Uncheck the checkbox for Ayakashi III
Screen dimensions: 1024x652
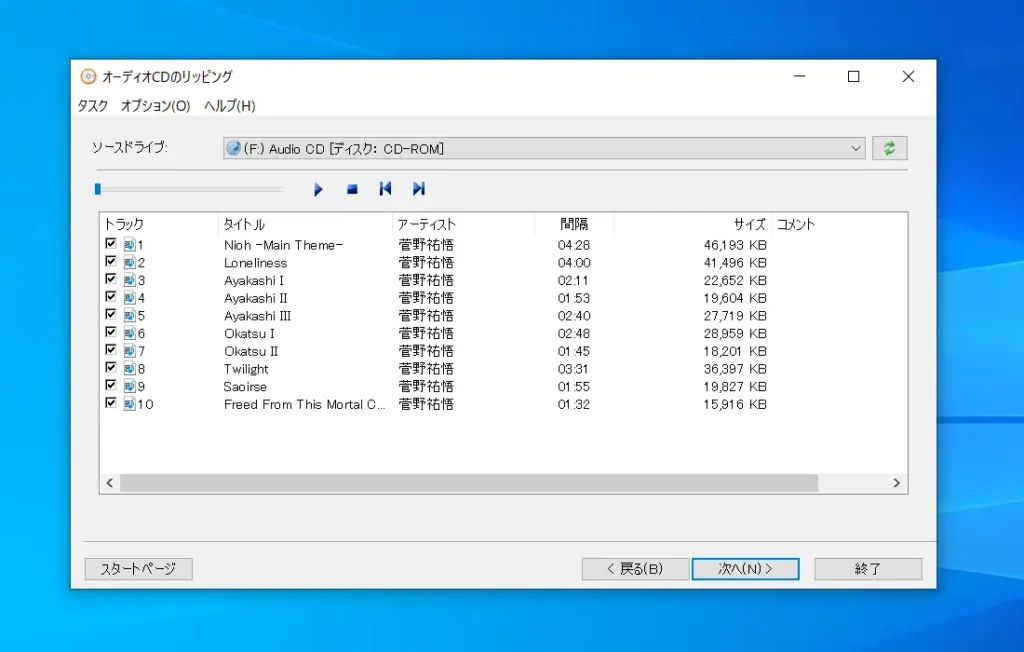point(111,314)
